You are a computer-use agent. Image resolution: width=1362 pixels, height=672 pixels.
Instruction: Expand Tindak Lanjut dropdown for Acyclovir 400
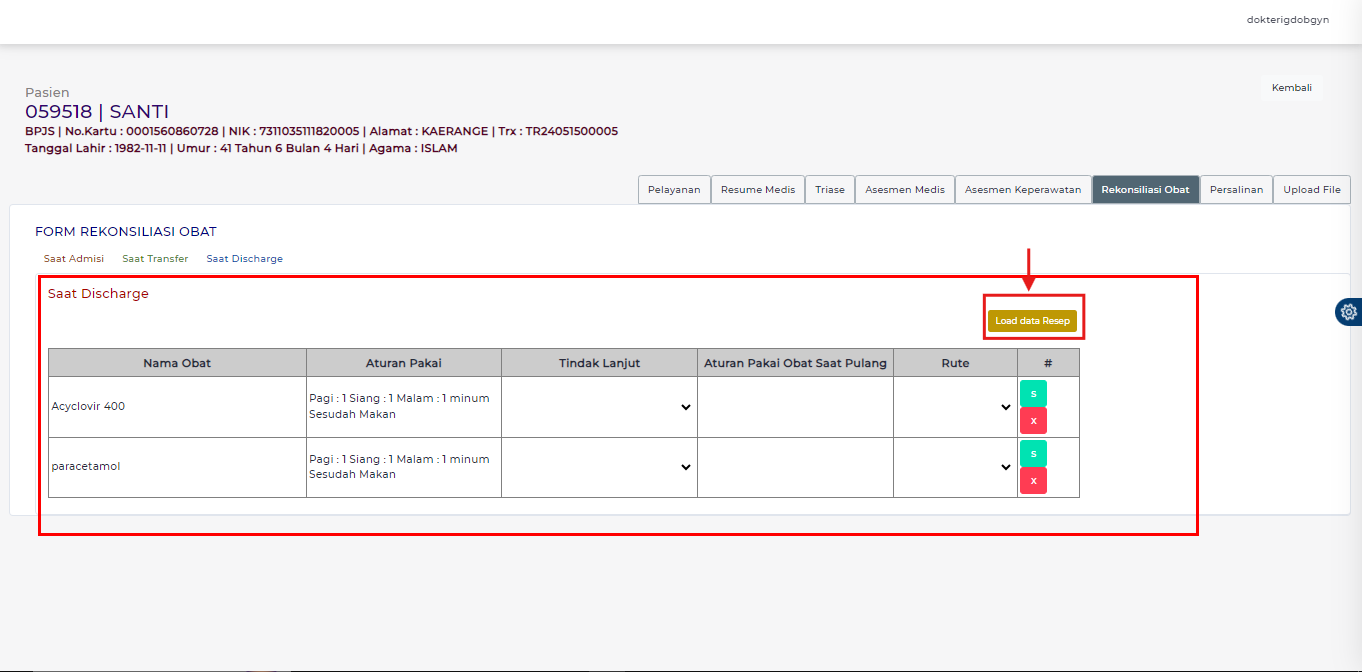pos(599,407)
